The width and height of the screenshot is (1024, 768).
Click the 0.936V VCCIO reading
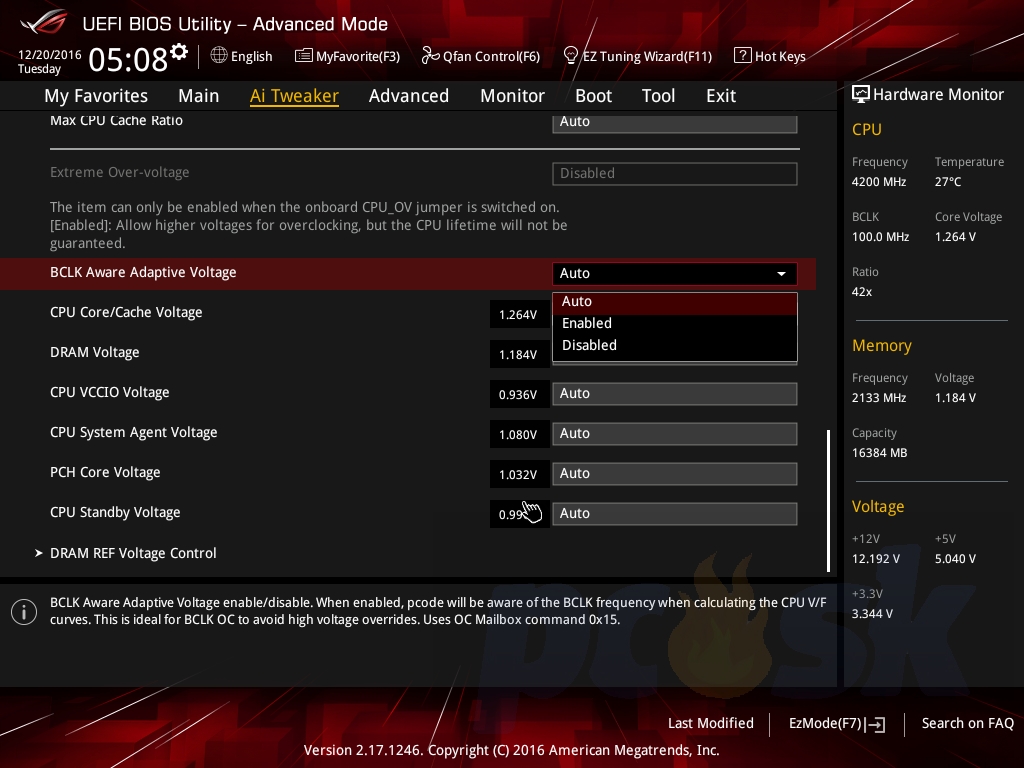click(x=519, y=394)
